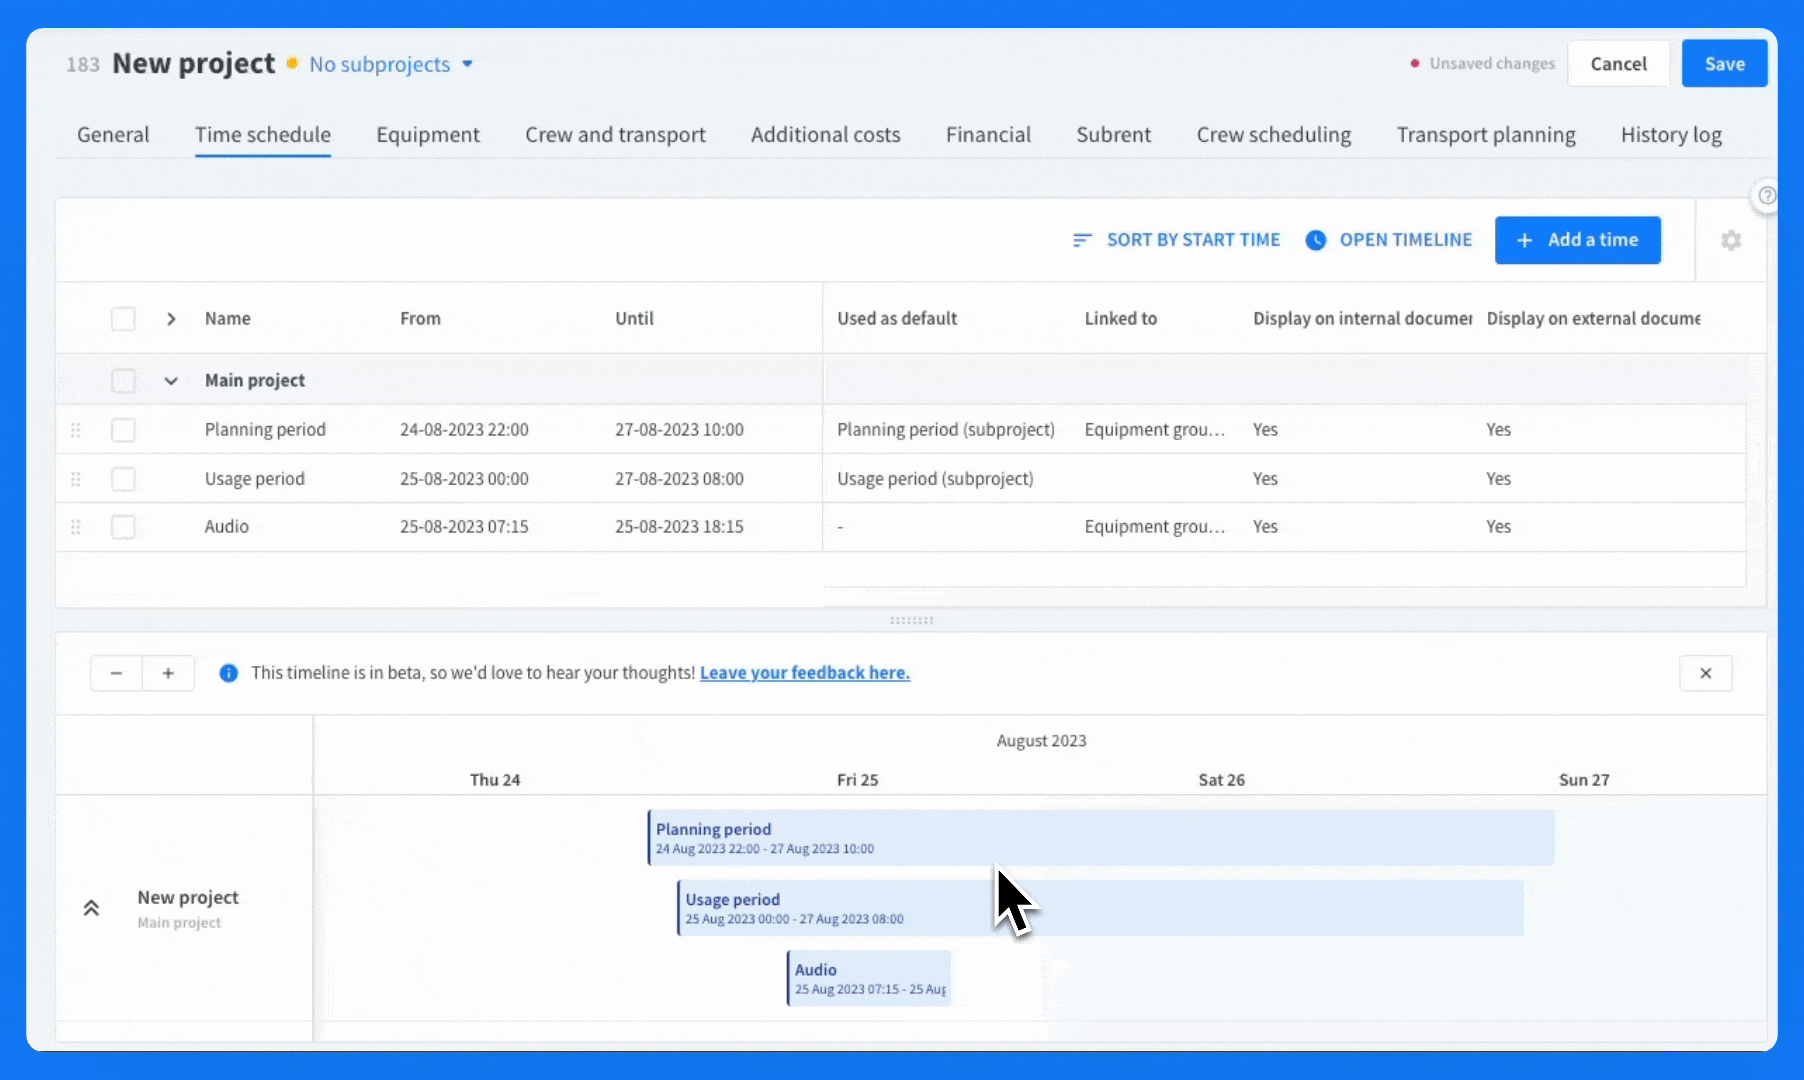Image resolution: width=1804 pixels, height=1080 pixels.
Task: Click Add a time button
Action: tap(1578, 240)
